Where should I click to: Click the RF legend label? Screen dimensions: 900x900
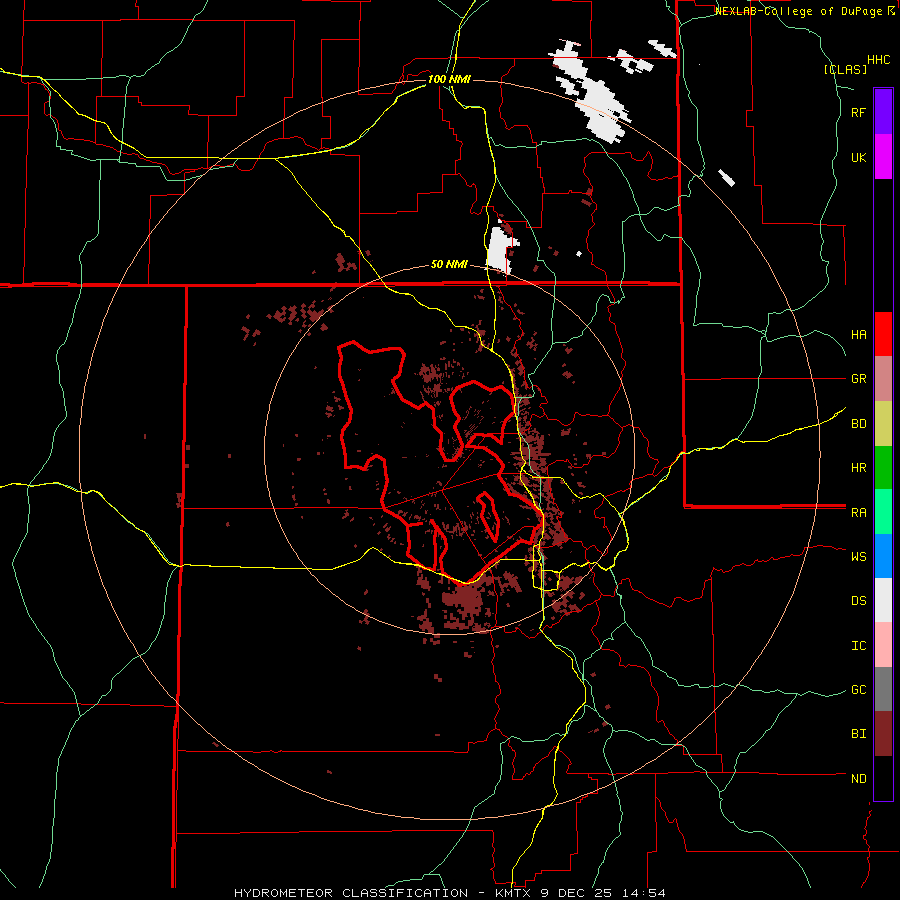pos(858,112)
